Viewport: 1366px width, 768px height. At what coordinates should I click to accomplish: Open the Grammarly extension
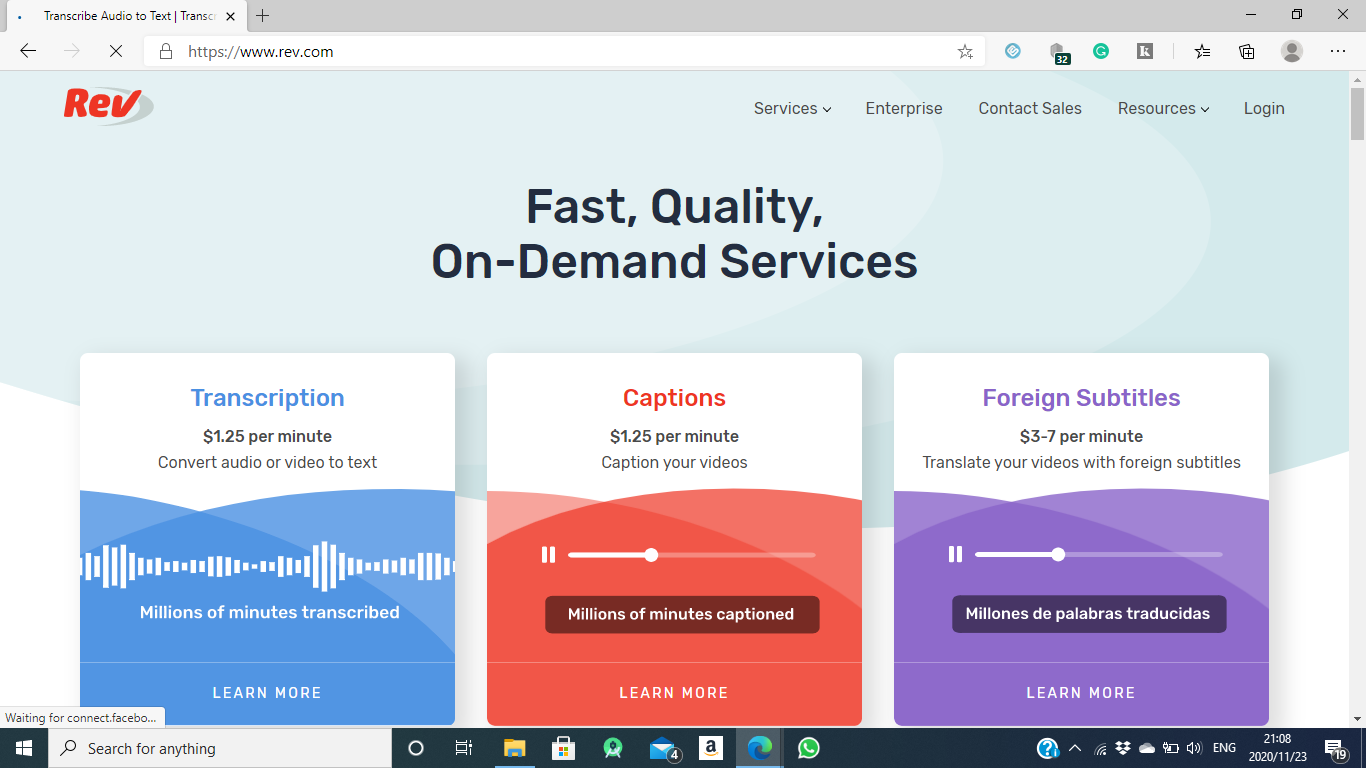click(x=1101, y=51)
